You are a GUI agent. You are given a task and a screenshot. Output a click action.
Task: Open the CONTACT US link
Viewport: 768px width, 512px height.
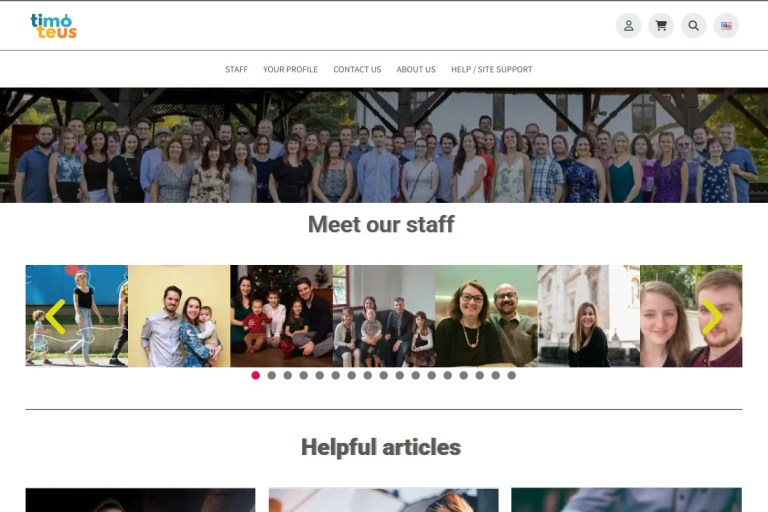(357, 70)
